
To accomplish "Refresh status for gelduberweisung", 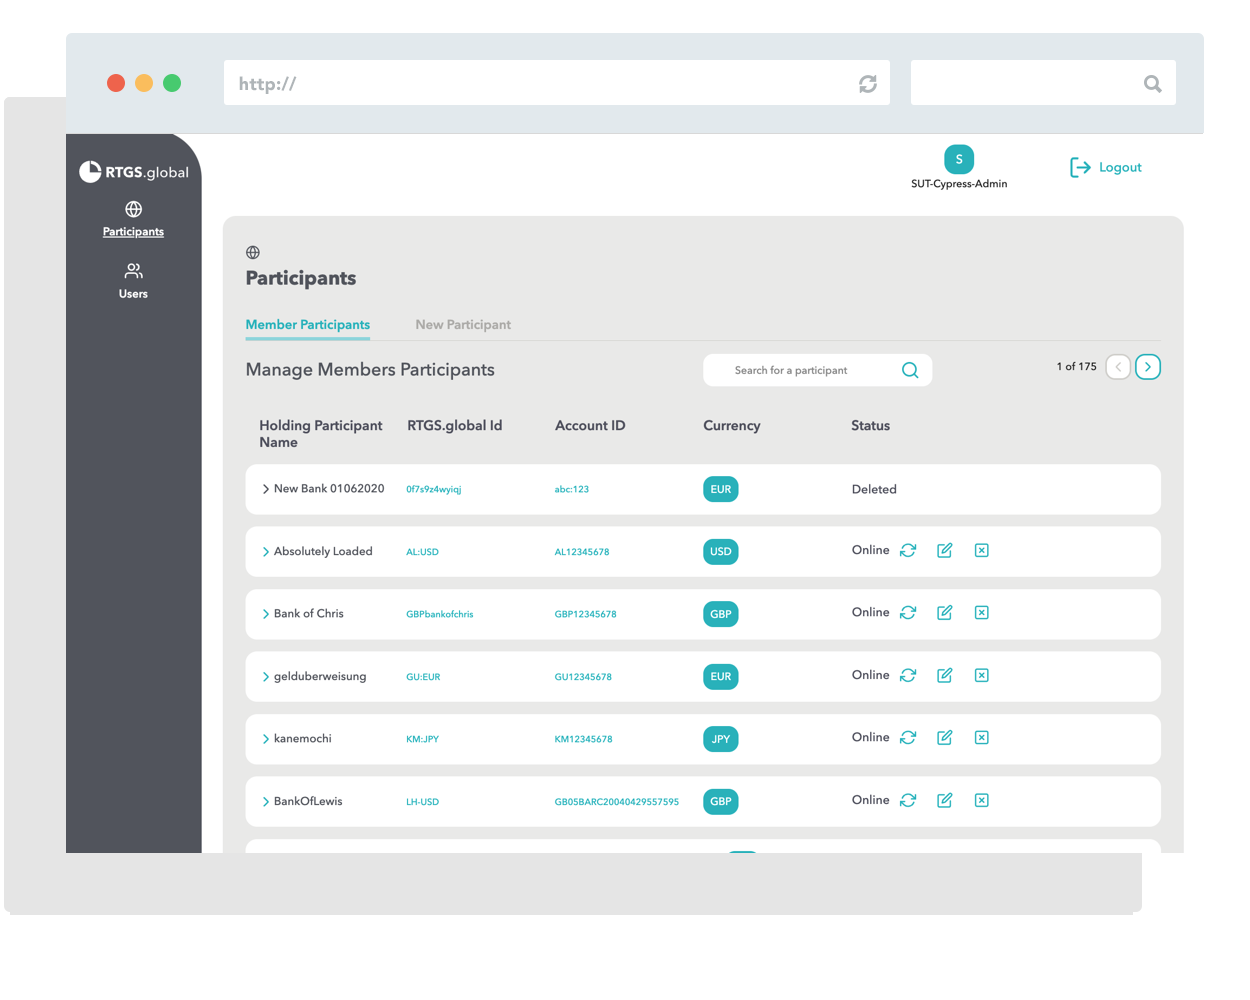I will coord(908,675).
